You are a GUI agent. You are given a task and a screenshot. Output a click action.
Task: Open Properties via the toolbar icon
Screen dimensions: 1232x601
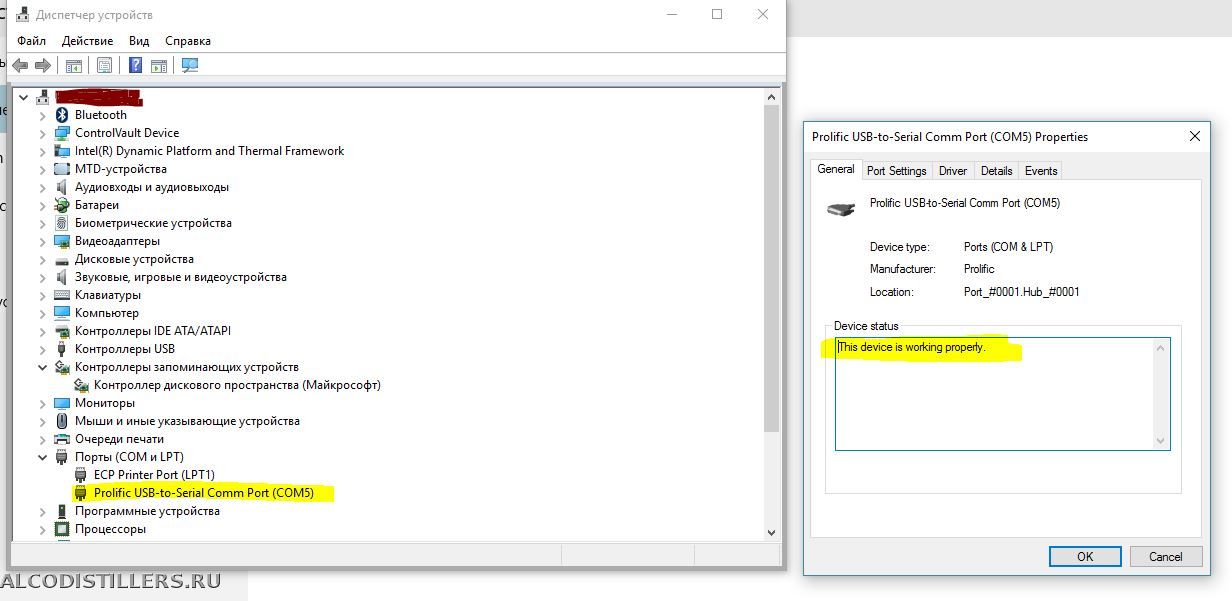[104, 66]
